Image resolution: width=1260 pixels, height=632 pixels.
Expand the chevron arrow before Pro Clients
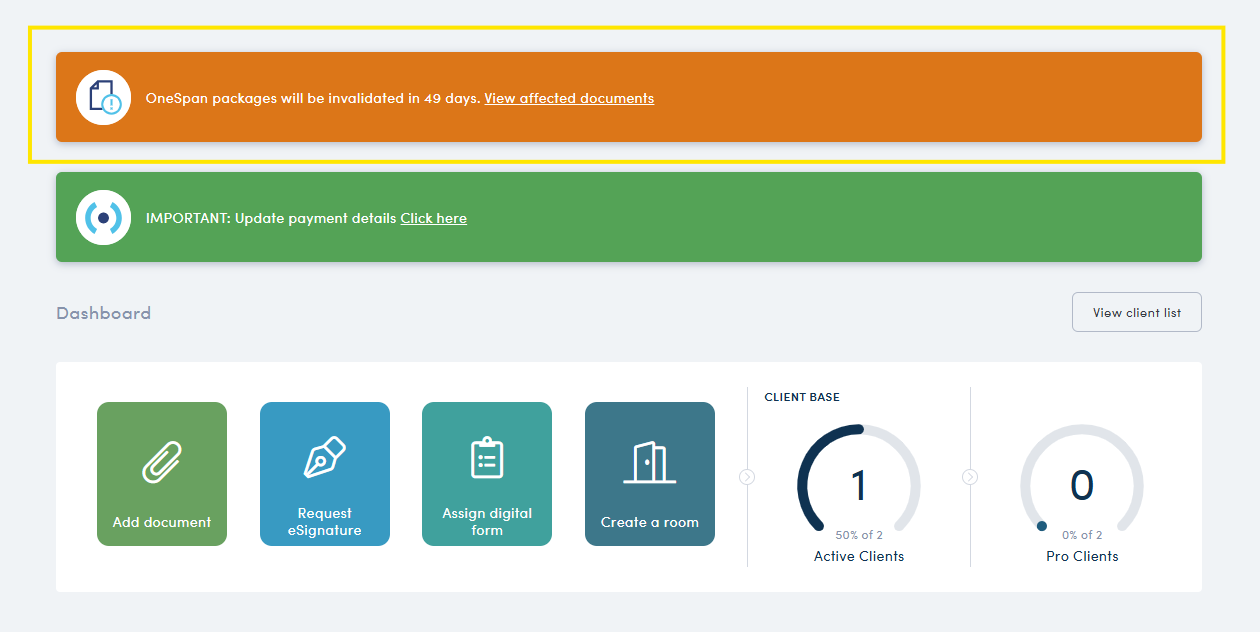tap(970, 477)
